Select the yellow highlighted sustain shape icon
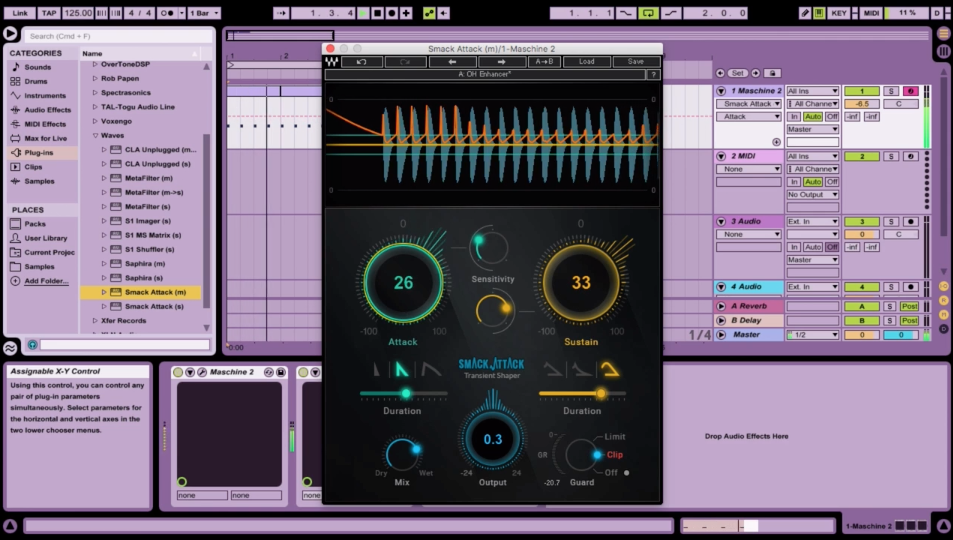This screenshot has width=953, height=540. pyautogui.click(x=610, y=369)
